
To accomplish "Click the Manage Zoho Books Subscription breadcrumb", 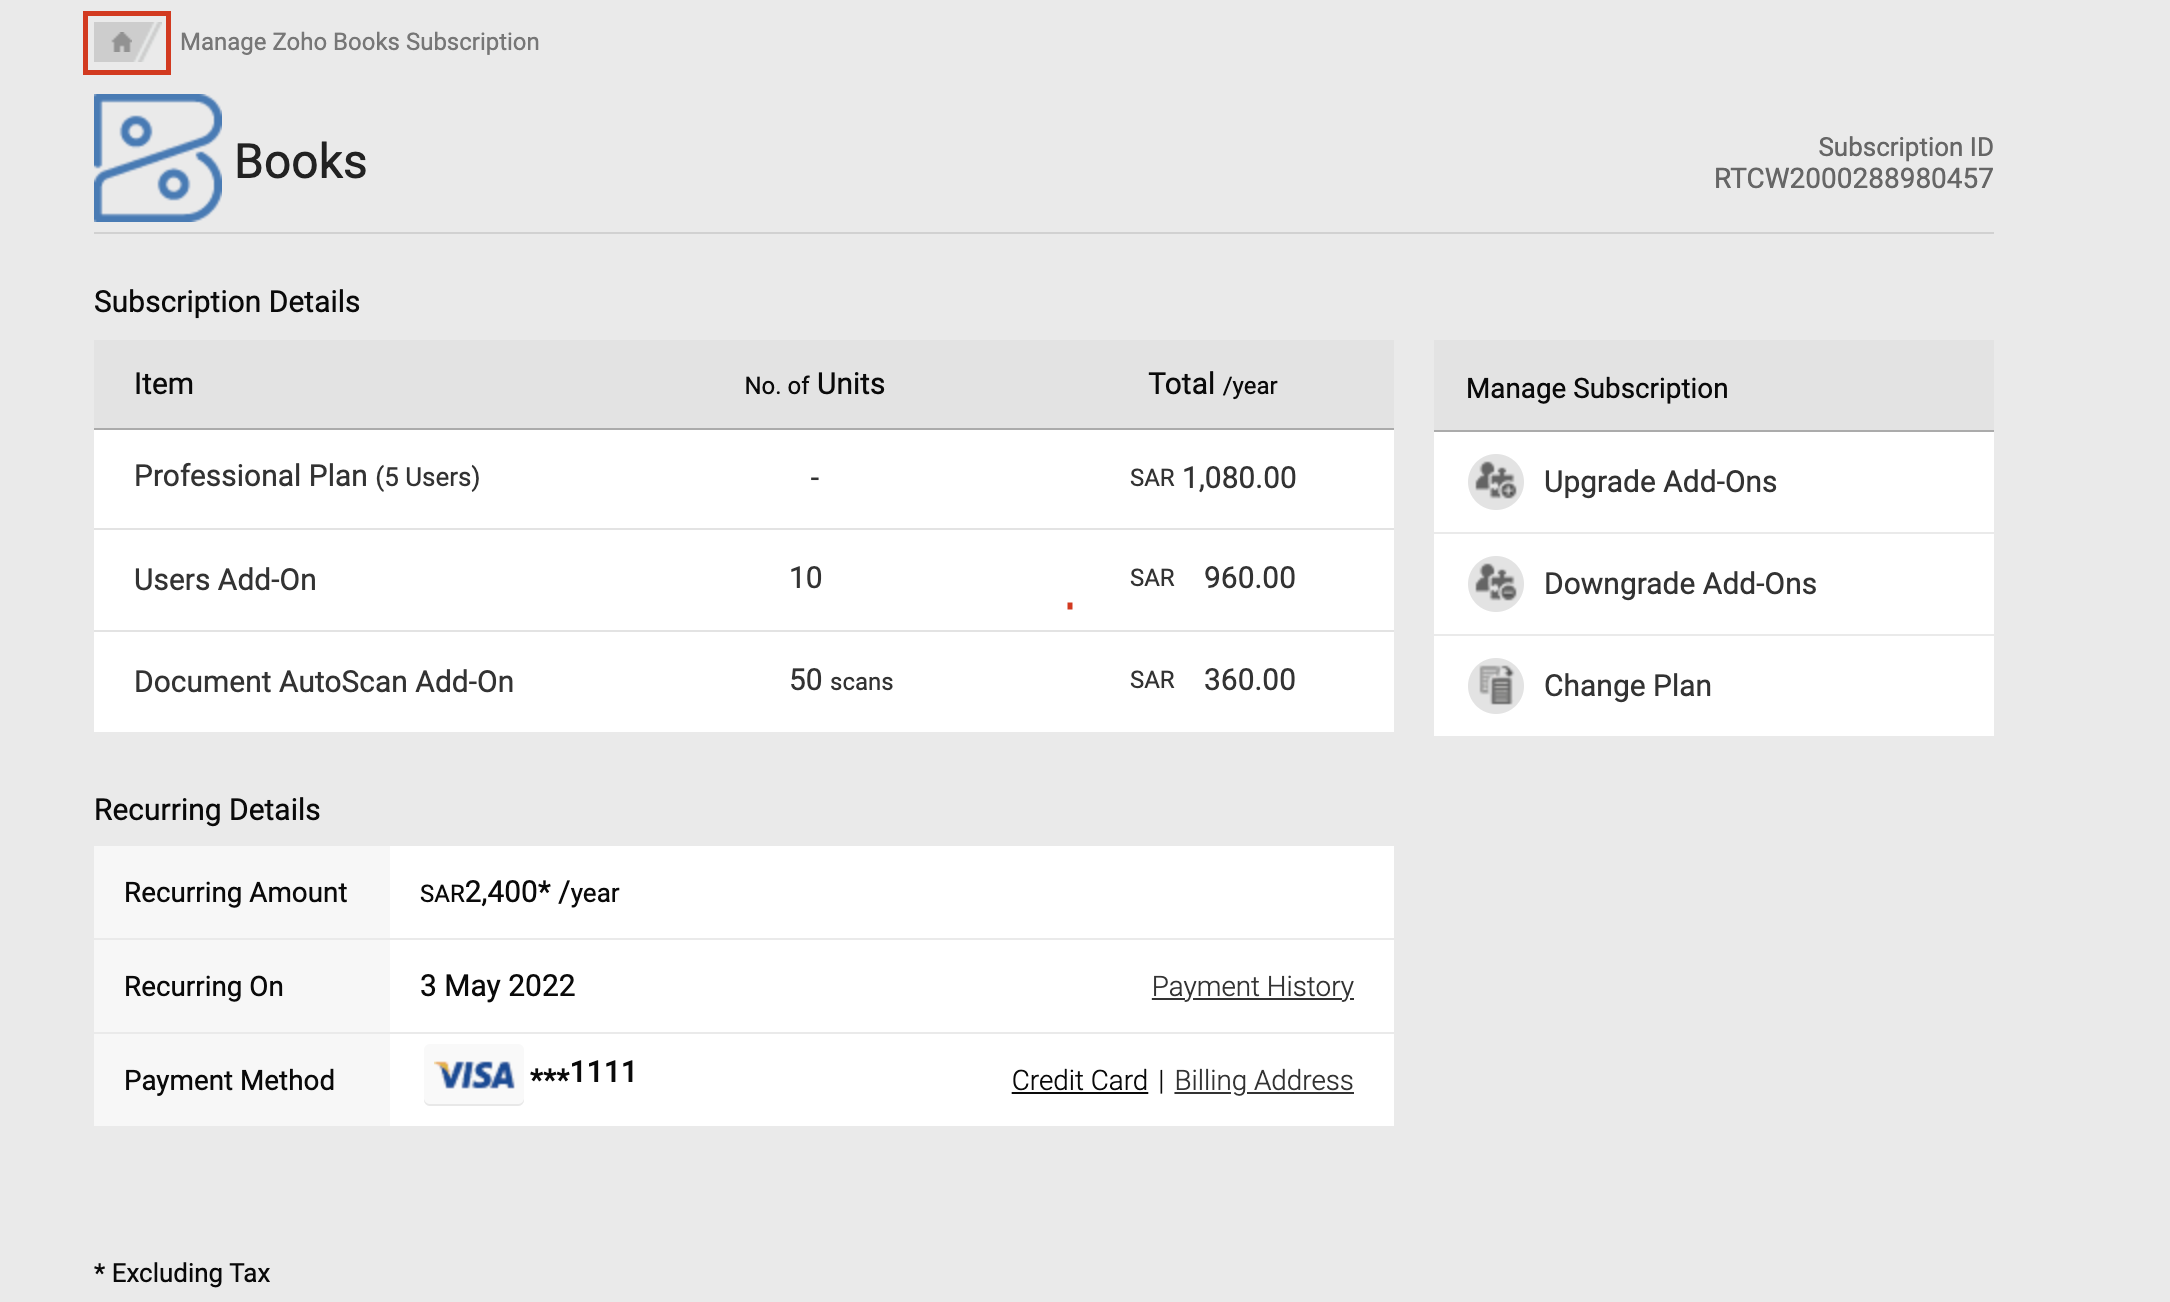I will point(359,42).
